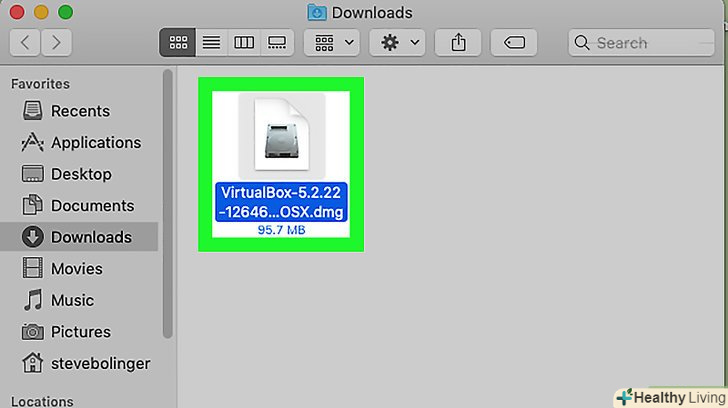Click in the Search field
728x408 pixels.
point(641,43)
